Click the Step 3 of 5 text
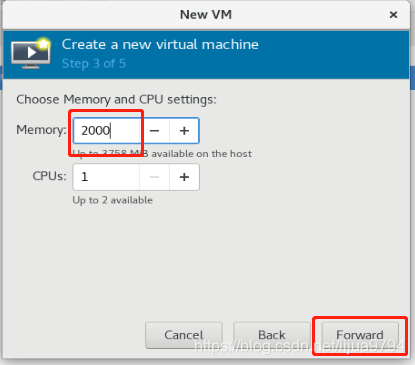The width and height of the screenshot is (415, 365). (x=94, y=64)
